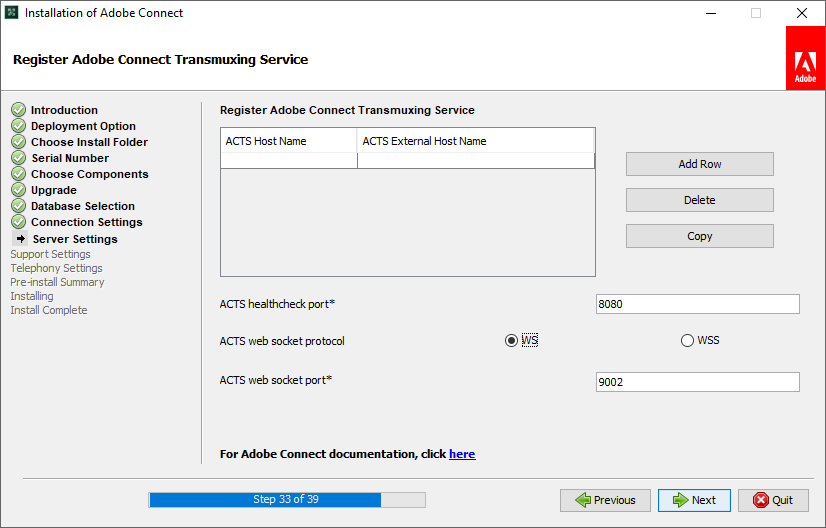Minimize the installer window
Screen dimensions: 826x528
pos(711,13)
